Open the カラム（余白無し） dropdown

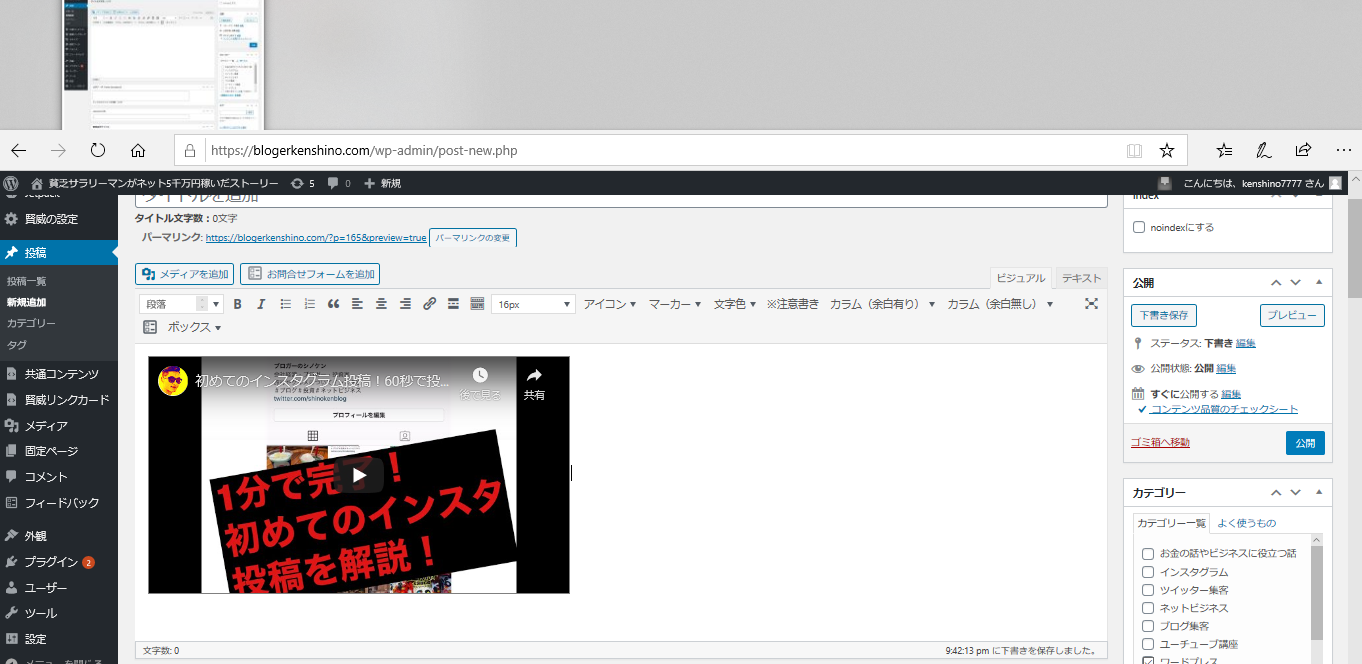coord(1001,304)
